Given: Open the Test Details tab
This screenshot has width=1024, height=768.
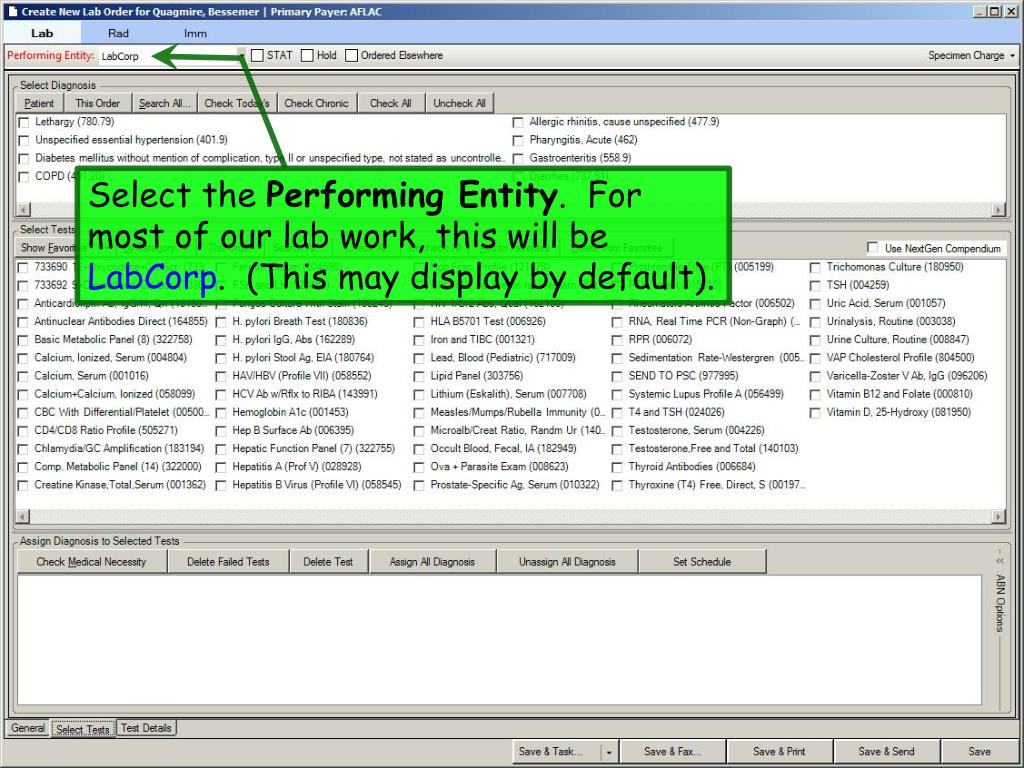Looking at the screenshot, I should [x=146, y=728].
